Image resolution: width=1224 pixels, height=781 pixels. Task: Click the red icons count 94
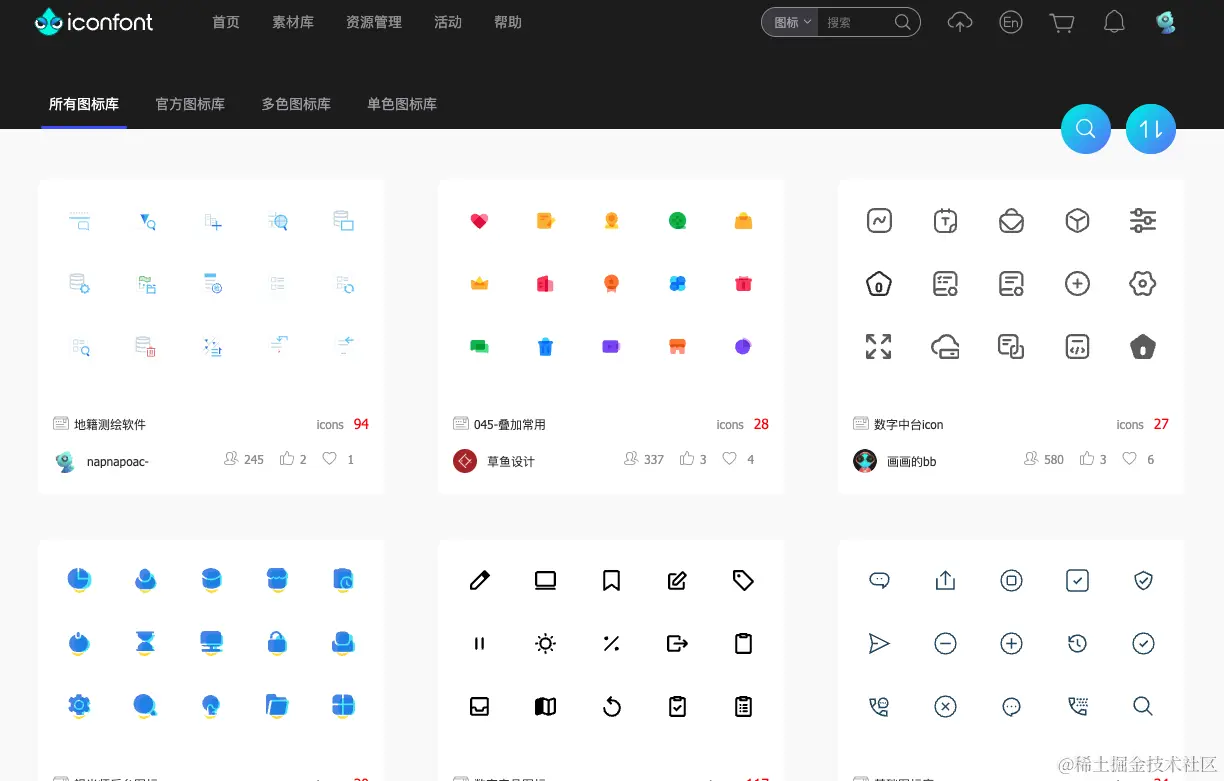[361, 424]
